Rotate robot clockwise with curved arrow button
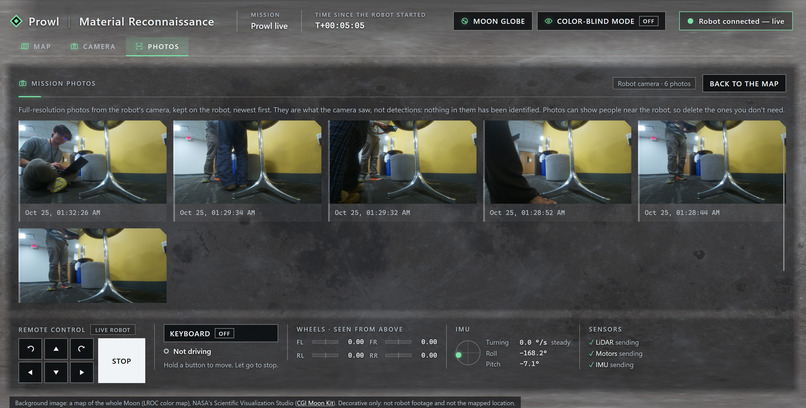806x408 pixels. click(x=82, y=349)
